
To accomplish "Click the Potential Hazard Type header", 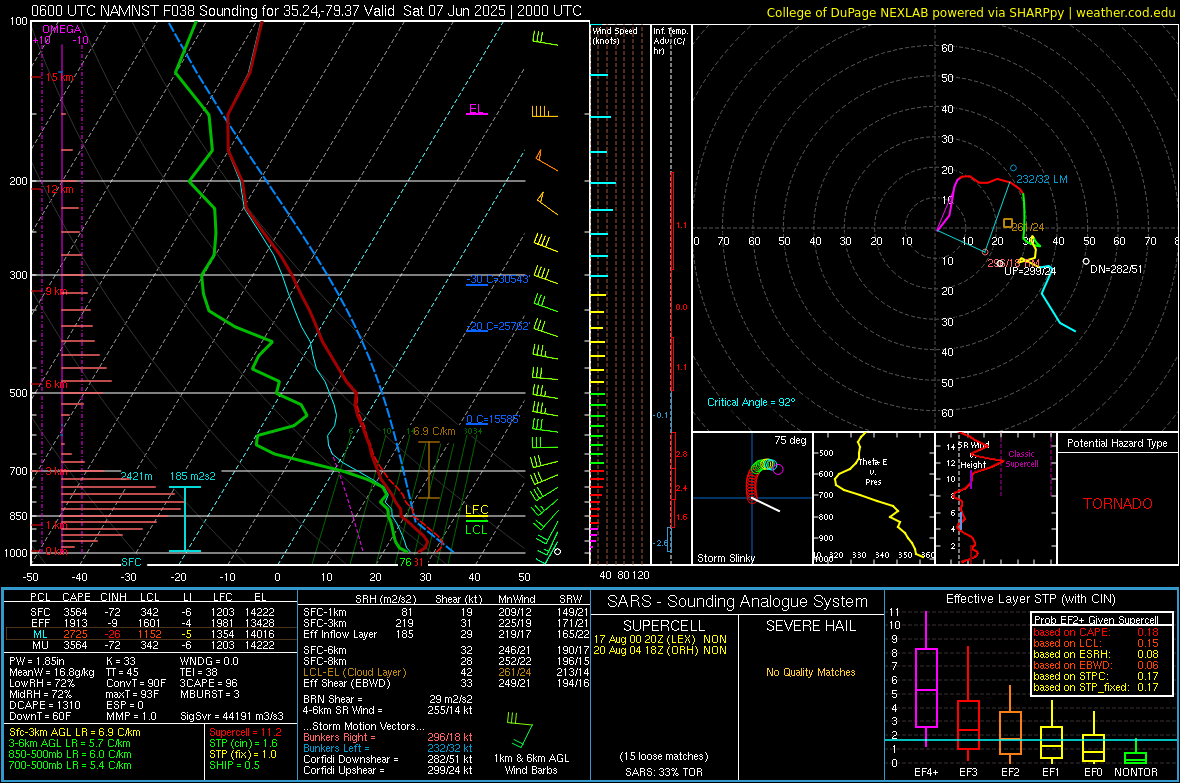I will coord(1118,443).
